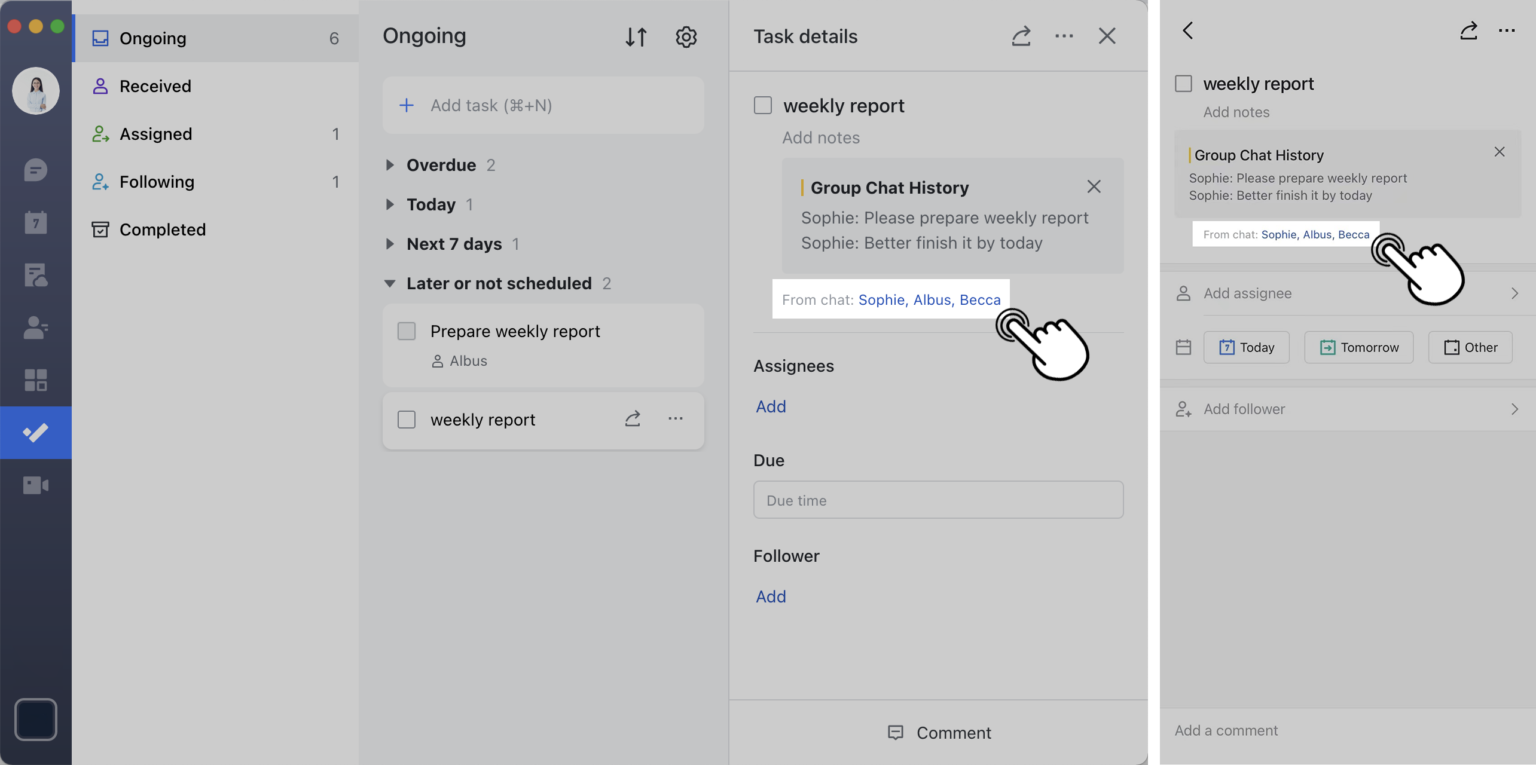This screenshot has width=1536, height=765.
Task: Check the weekly report checkbox in mobile view
Action: coord(1185,84)
